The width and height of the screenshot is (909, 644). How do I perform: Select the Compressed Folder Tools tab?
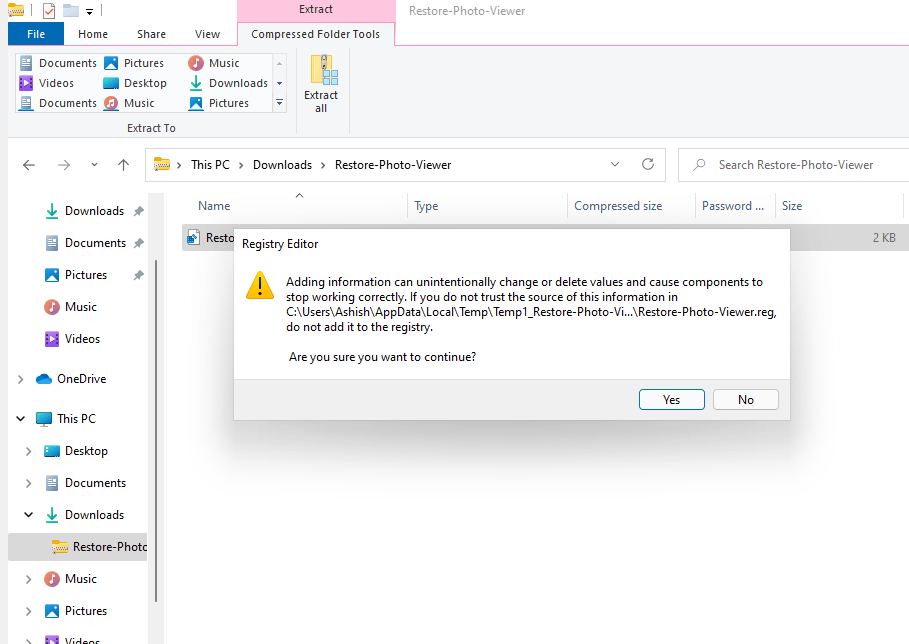coord(315,34)
